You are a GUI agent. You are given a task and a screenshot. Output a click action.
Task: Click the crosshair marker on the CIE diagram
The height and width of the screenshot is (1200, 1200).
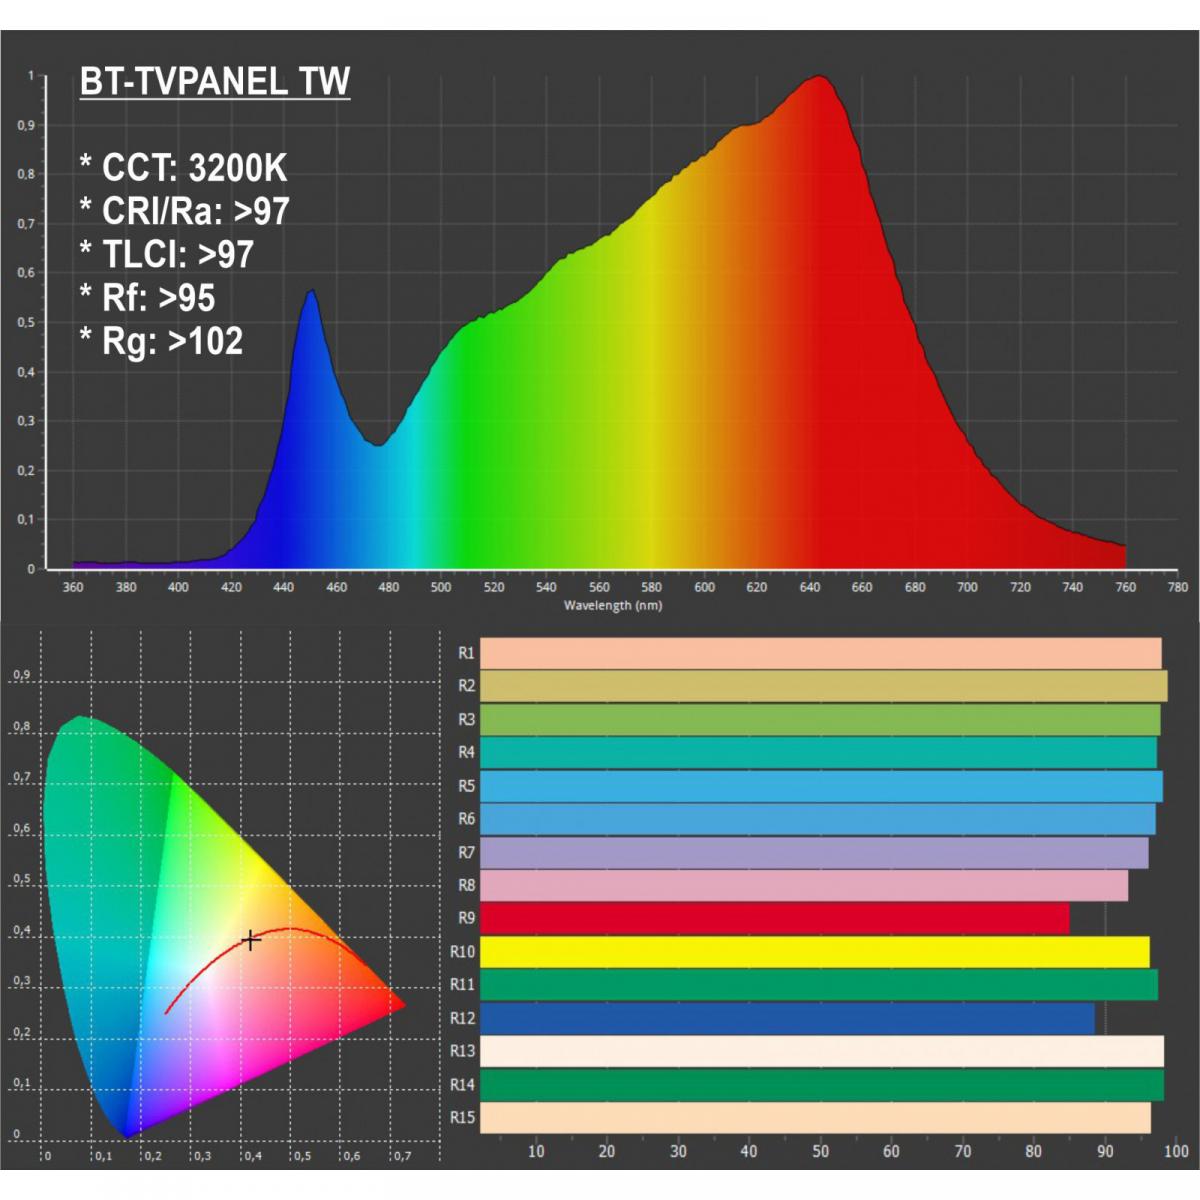point(250,940)
